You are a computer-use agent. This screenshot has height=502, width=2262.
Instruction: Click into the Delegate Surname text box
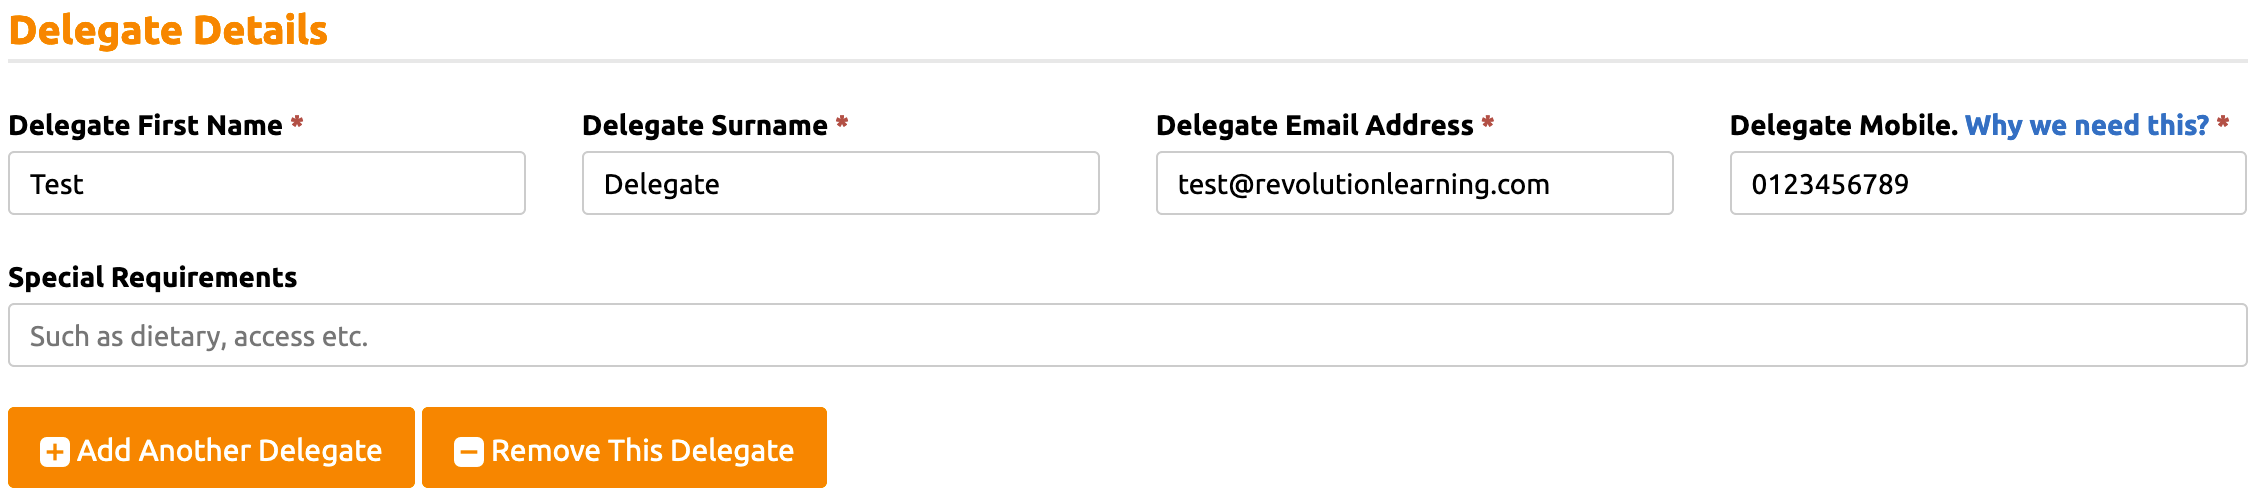tap(841, 184)
